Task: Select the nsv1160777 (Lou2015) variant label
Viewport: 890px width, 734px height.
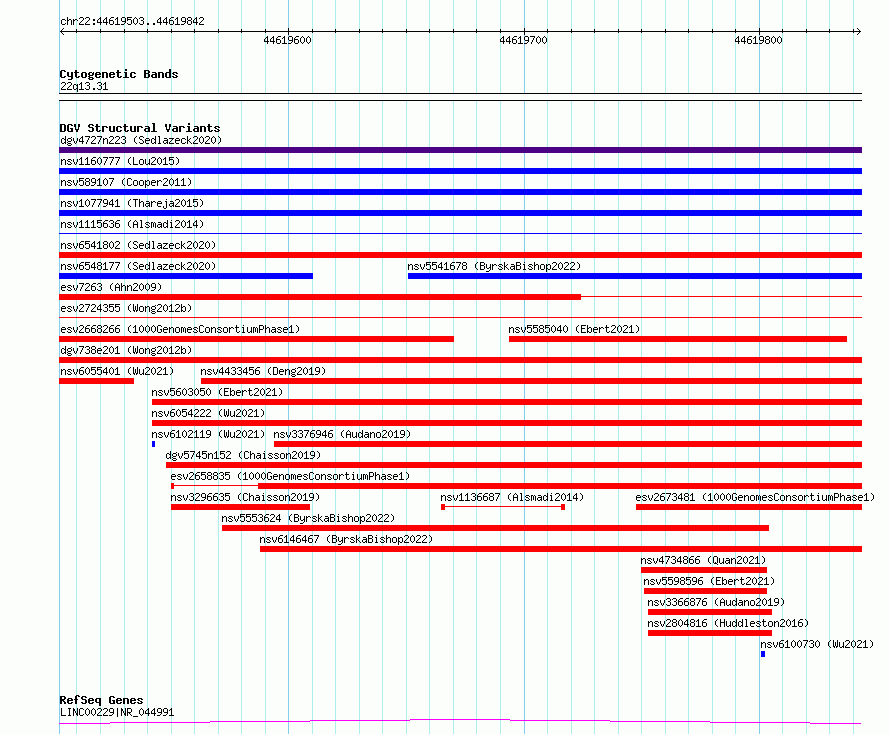Action: click(x=120, y=161)
